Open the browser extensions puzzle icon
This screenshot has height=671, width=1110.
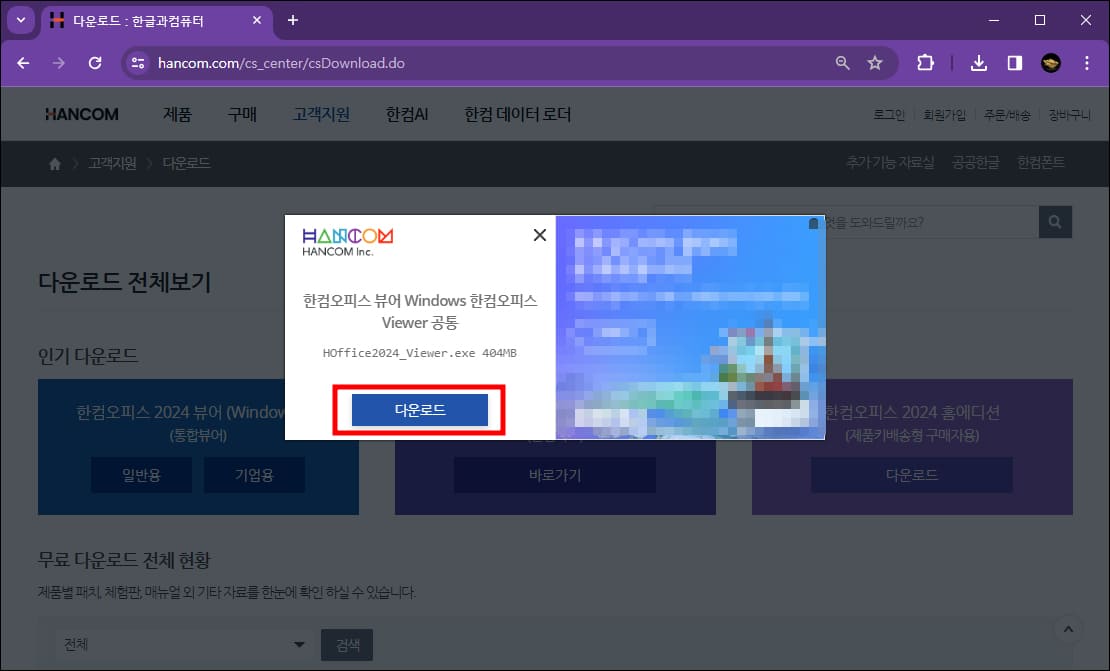click(925, 62)
